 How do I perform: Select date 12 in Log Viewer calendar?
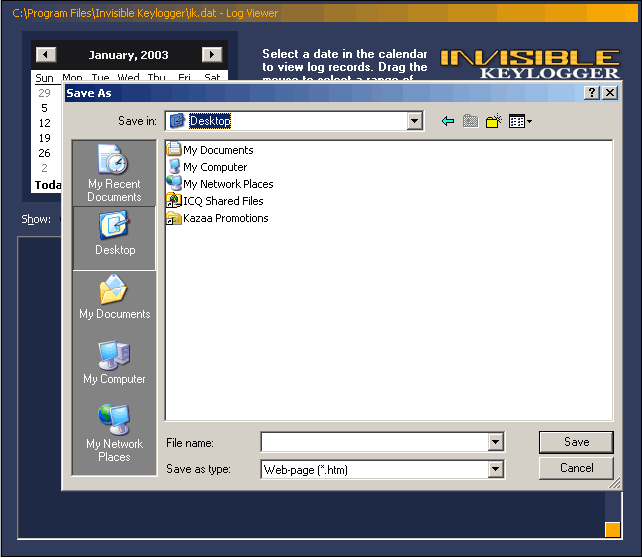[x=44, y=123]
